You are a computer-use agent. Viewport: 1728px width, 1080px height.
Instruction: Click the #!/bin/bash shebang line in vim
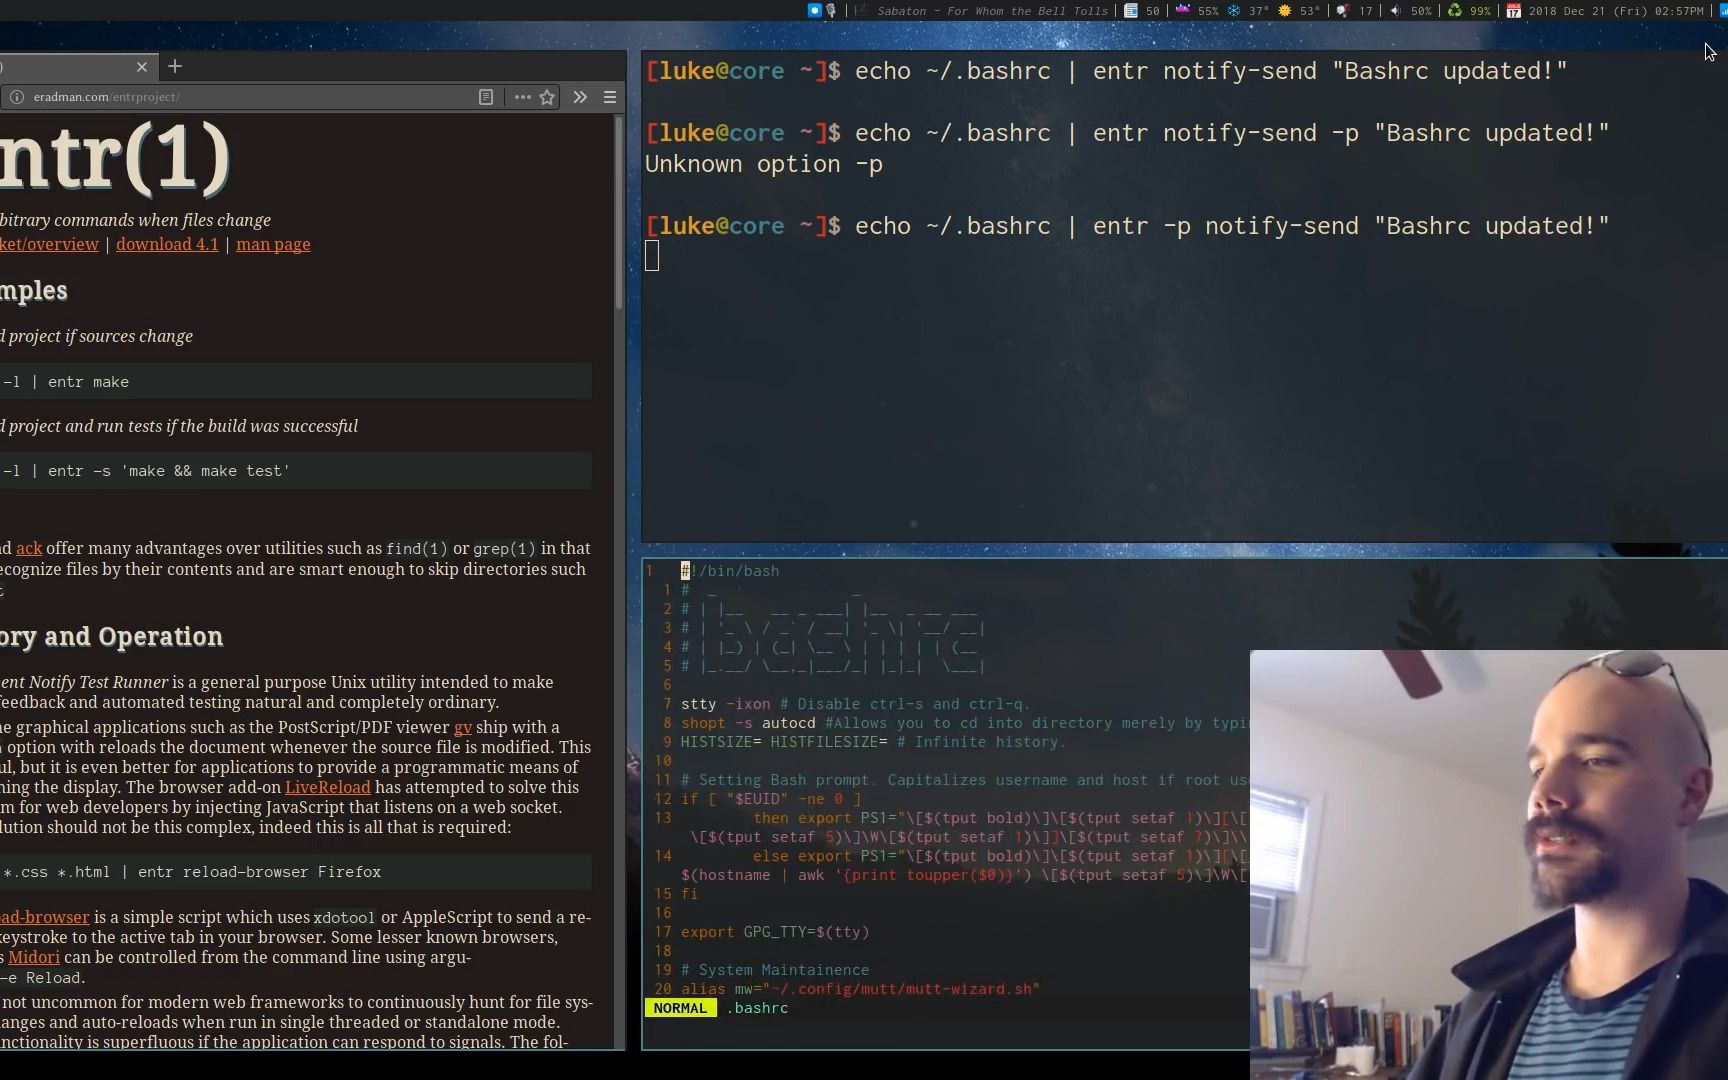tap(730, 571)
